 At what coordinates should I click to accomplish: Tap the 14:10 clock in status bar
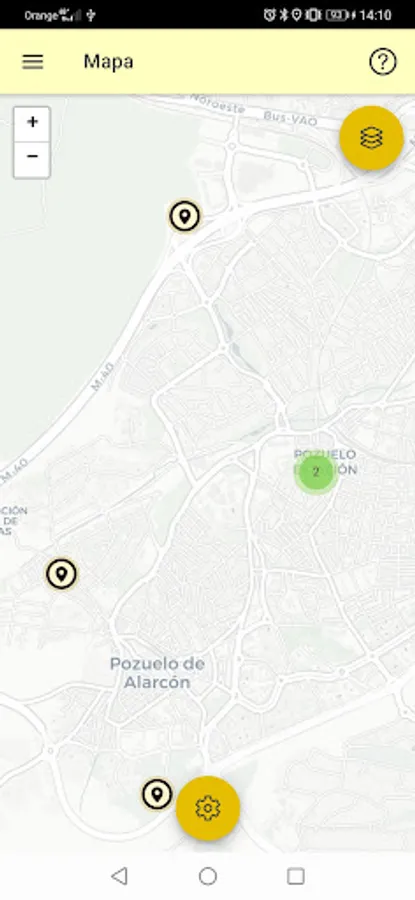click(375, 15)
